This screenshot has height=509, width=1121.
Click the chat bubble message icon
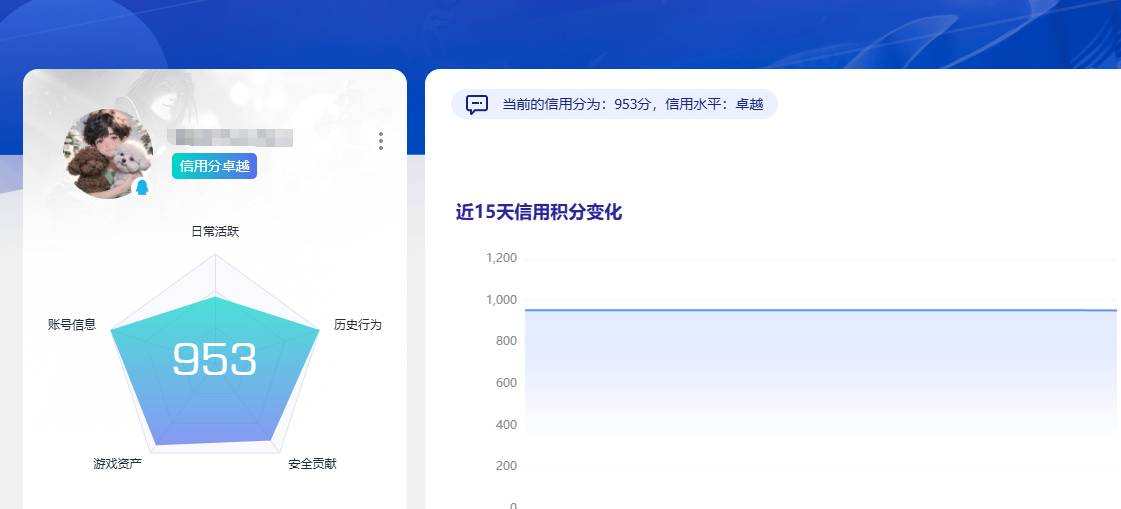point(477,104)
